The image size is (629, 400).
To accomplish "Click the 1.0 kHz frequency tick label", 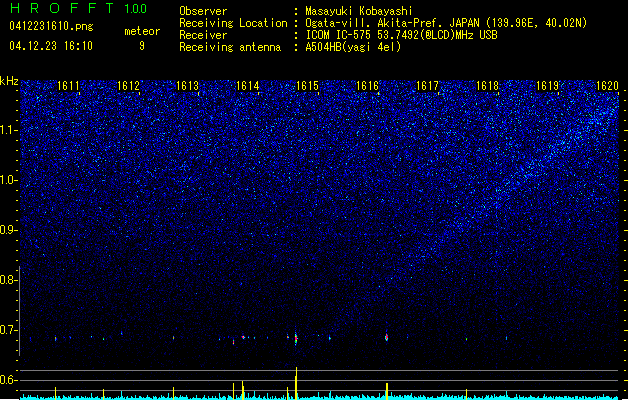I will point(7,180).
